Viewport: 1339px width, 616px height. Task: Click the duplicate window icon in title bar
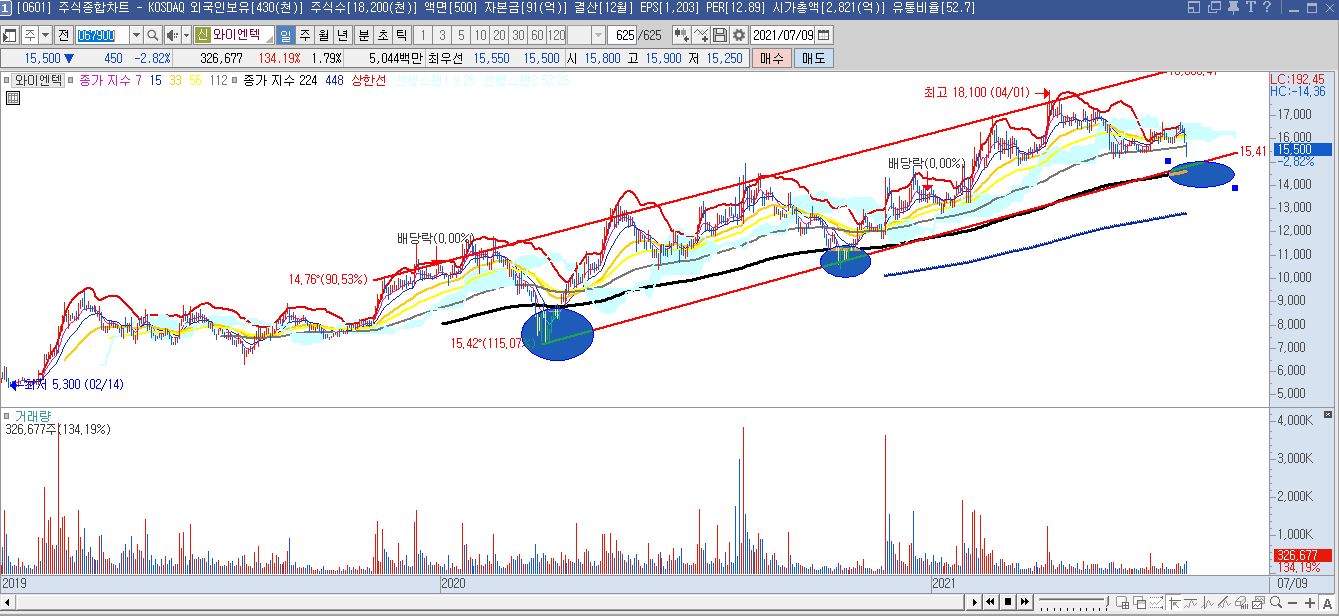pyautogui.click(x=1214, y=8)
